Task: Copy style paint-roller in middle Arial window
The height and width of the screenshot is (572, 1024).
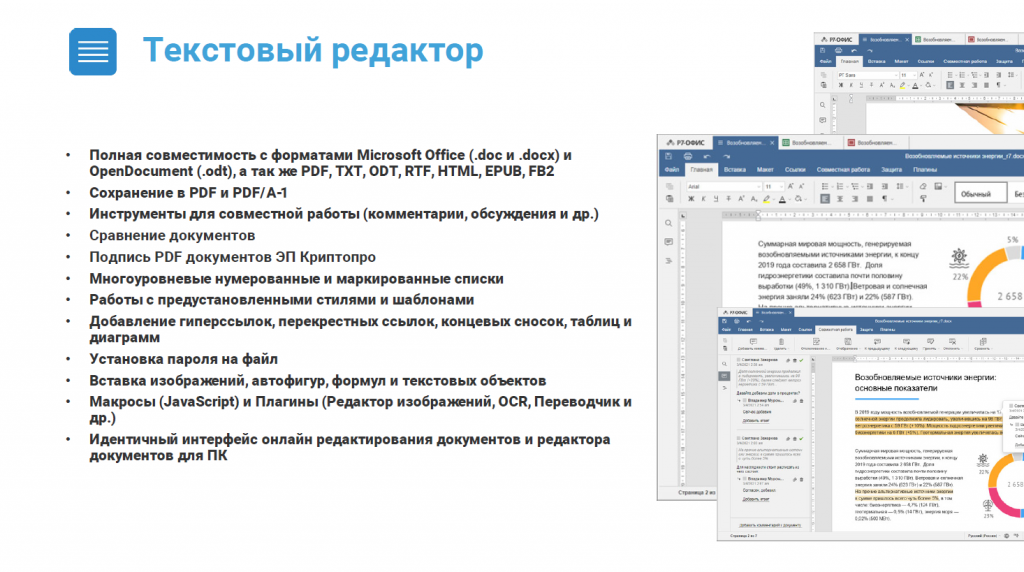Action: pos(923,199)
